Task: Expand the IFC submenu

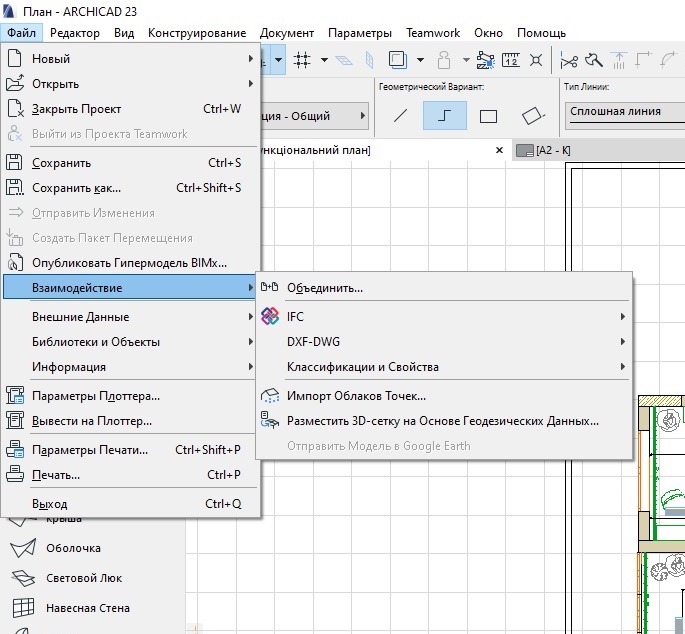Action: pyautogui.click(x=444, y=316)
